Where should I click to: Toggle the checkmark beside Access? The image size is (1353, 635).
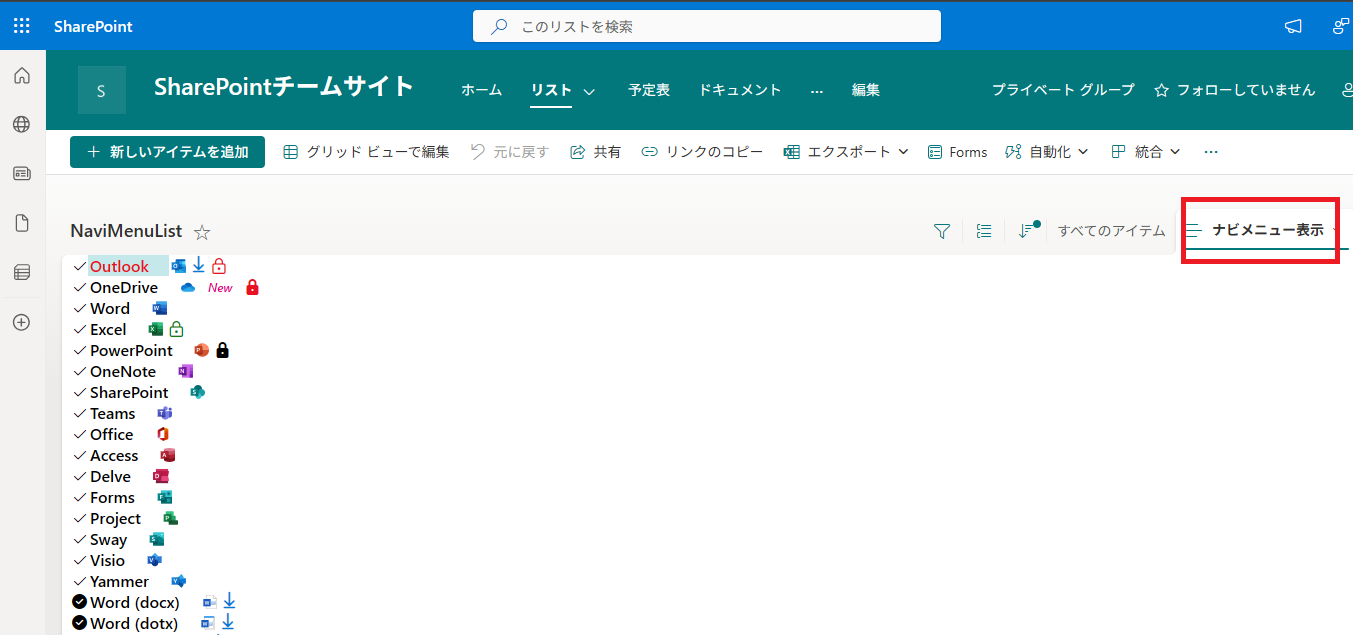pos(80,455)
